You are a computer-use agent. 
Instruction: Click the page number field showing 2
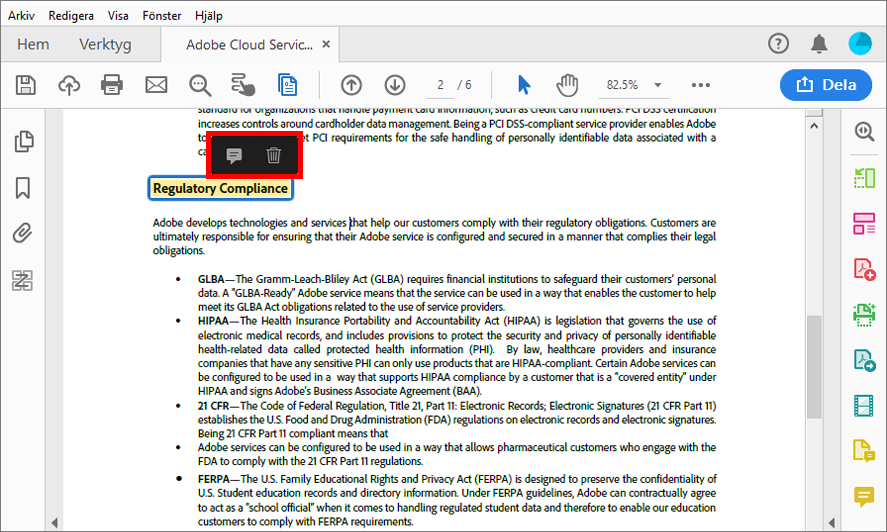[x=440, y=85]
